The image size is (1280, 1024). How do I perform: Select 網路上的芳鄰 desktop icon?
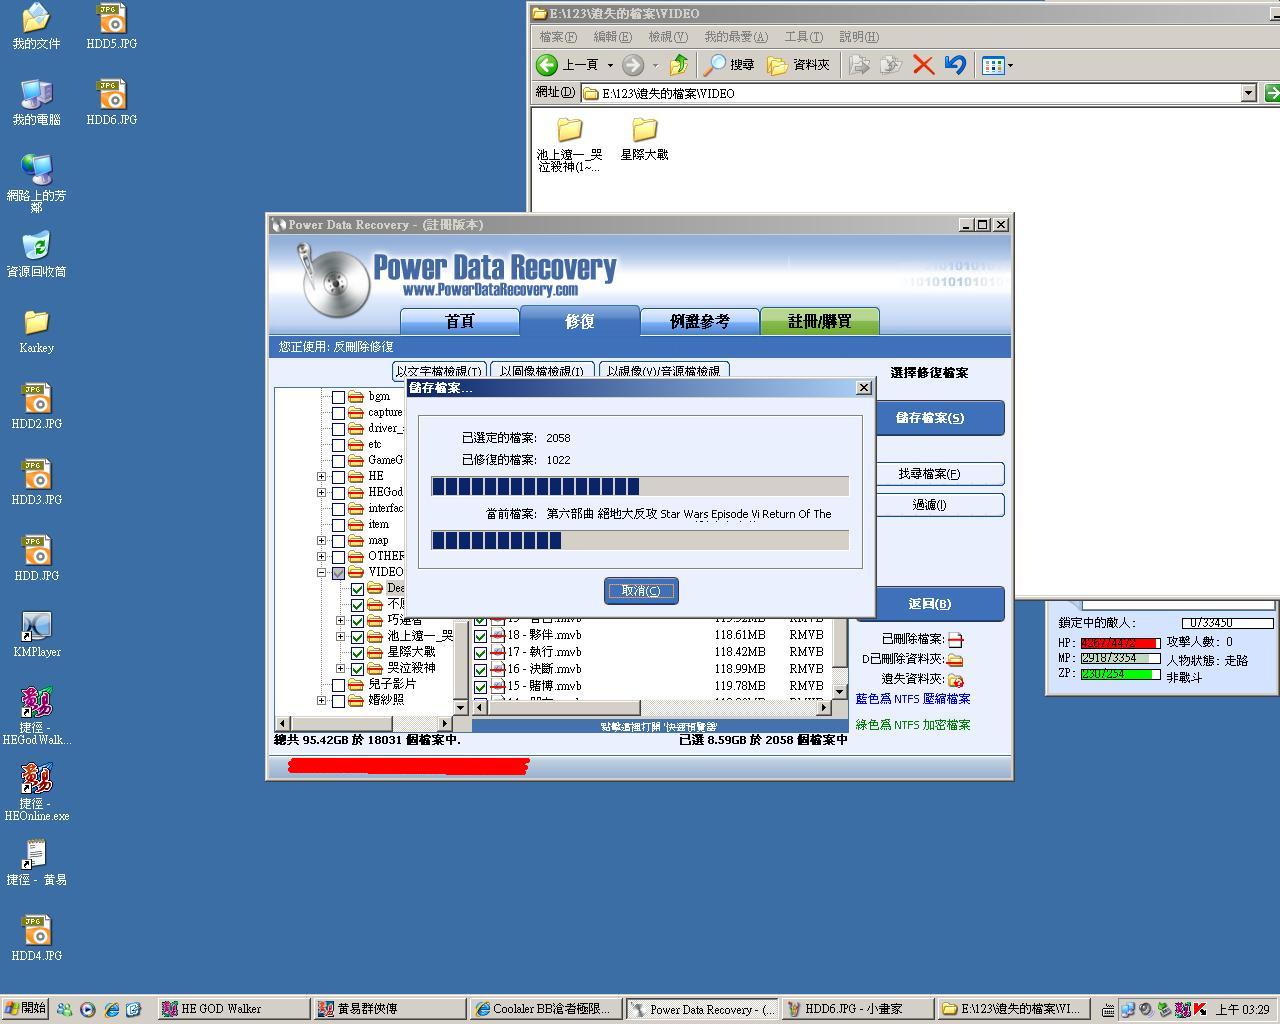[x=36, y=184]
